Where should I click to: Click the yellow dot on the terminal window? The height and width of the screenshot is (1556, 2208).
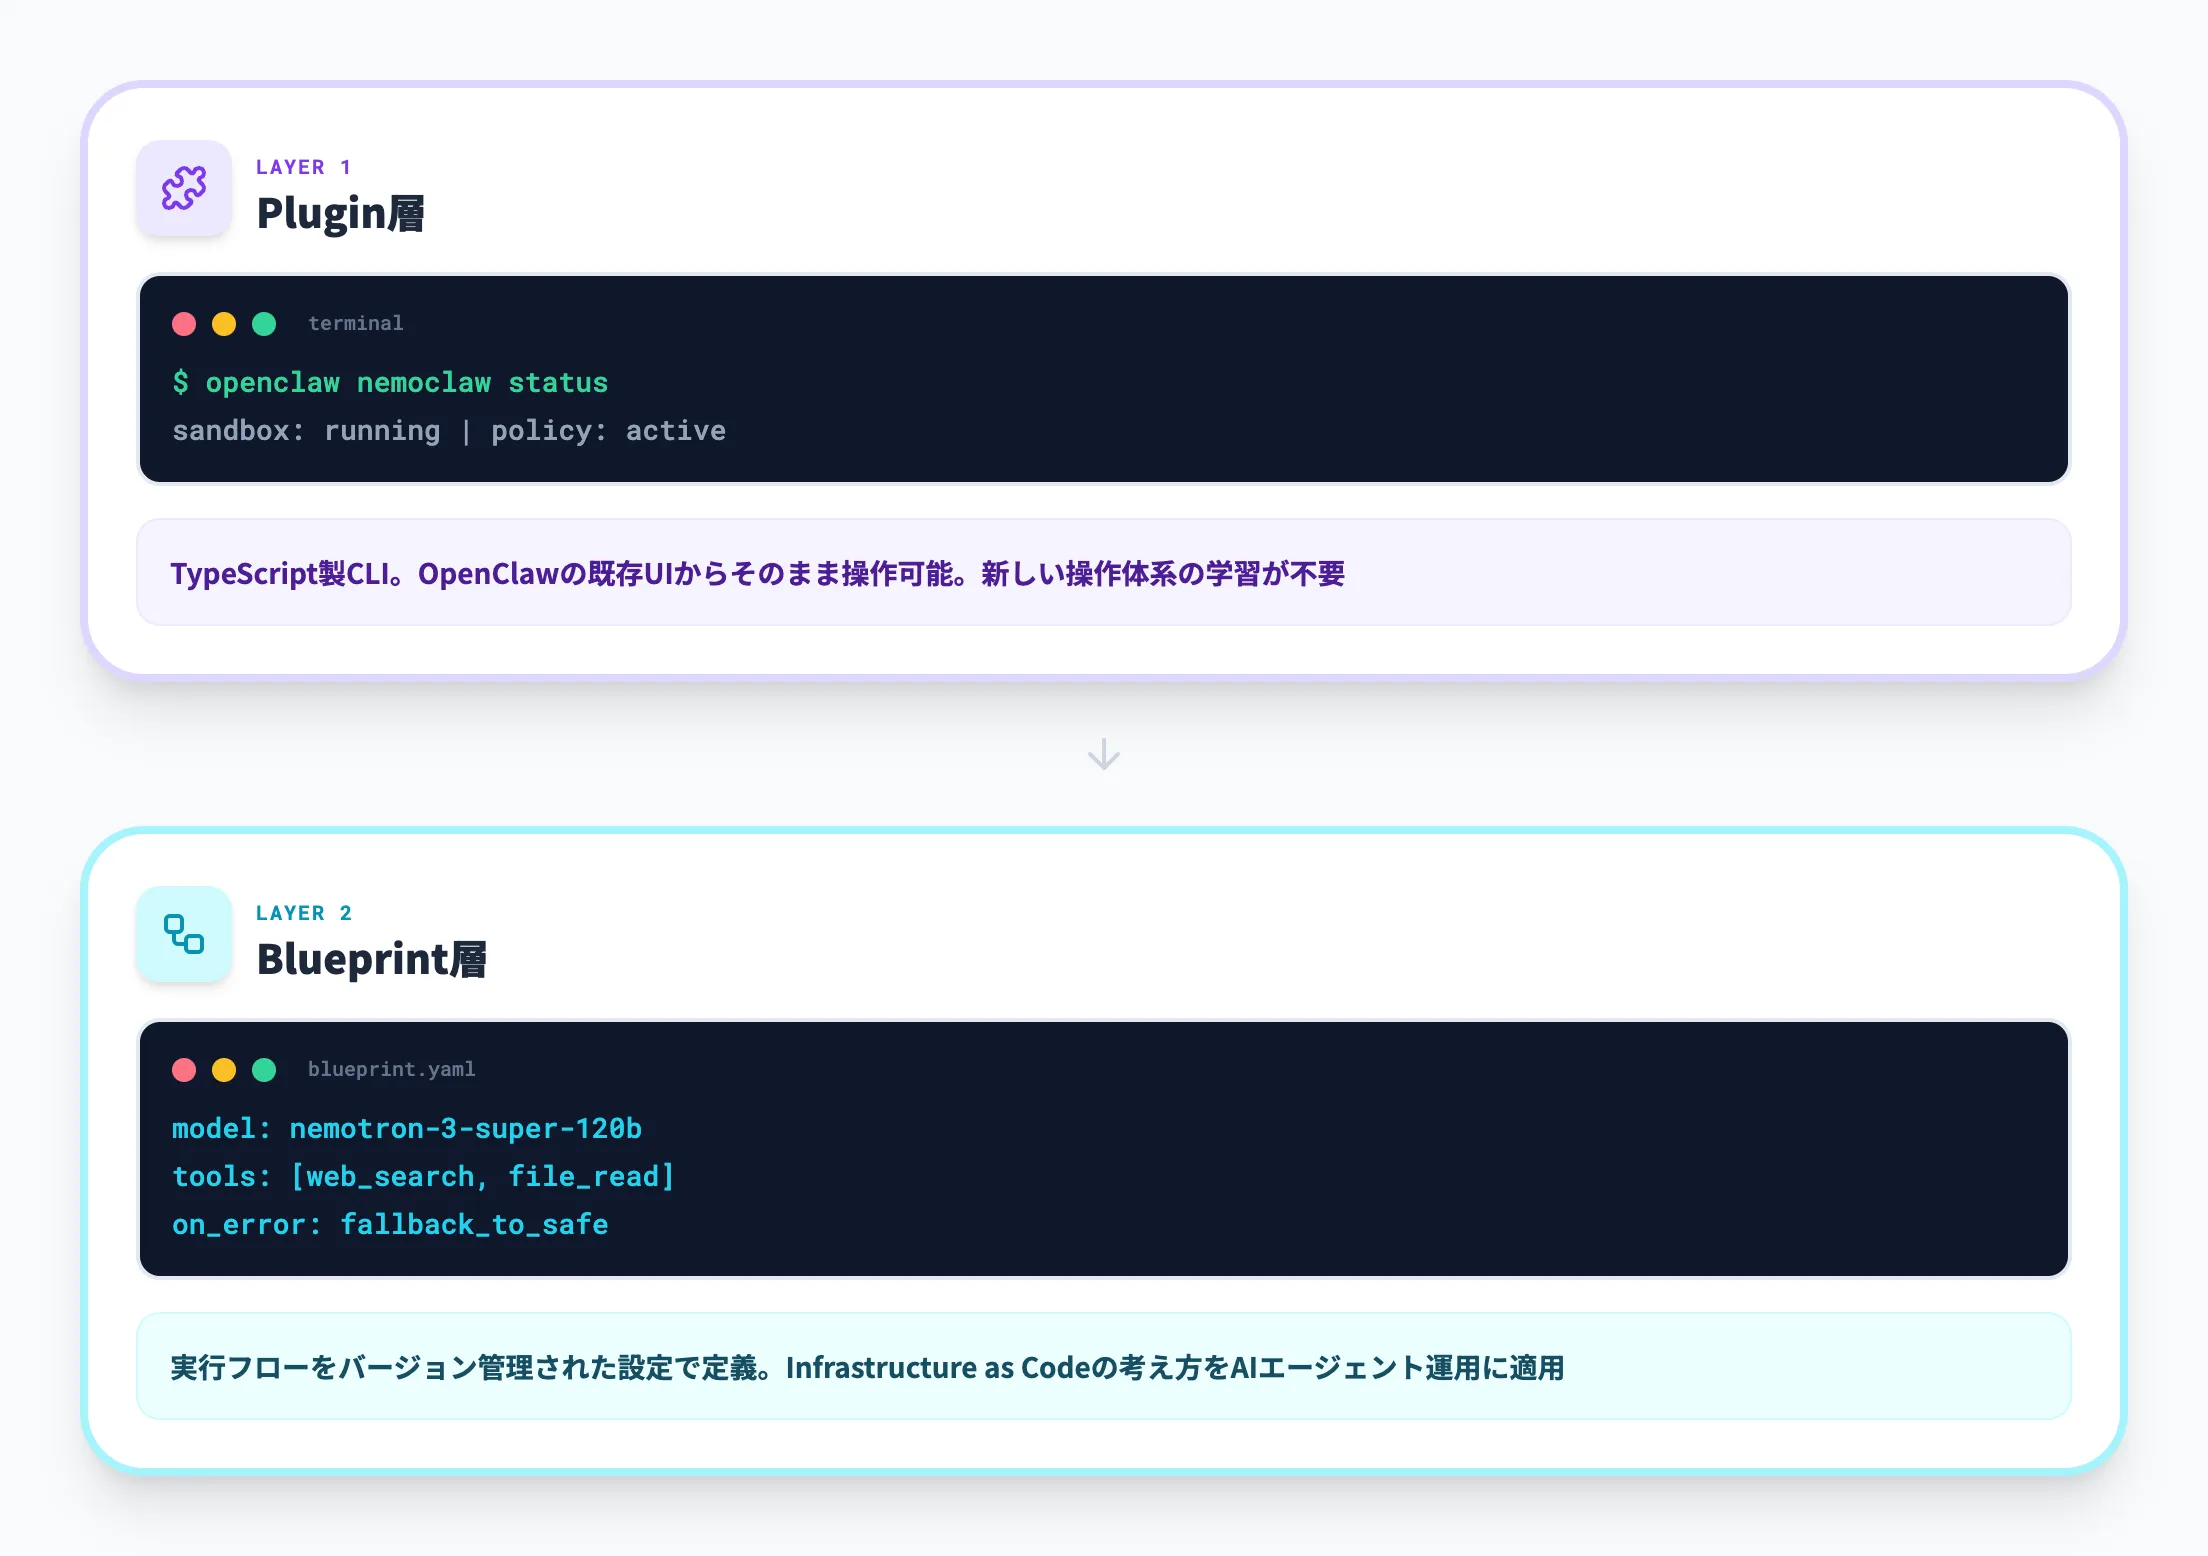pos(224,323)
